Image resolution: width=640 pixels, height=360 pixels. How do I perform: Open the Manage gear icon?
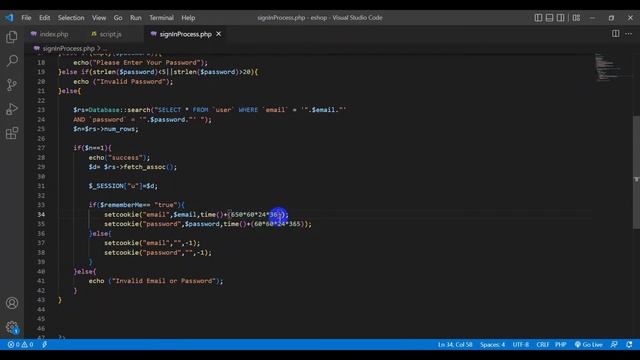click(12, 327)
